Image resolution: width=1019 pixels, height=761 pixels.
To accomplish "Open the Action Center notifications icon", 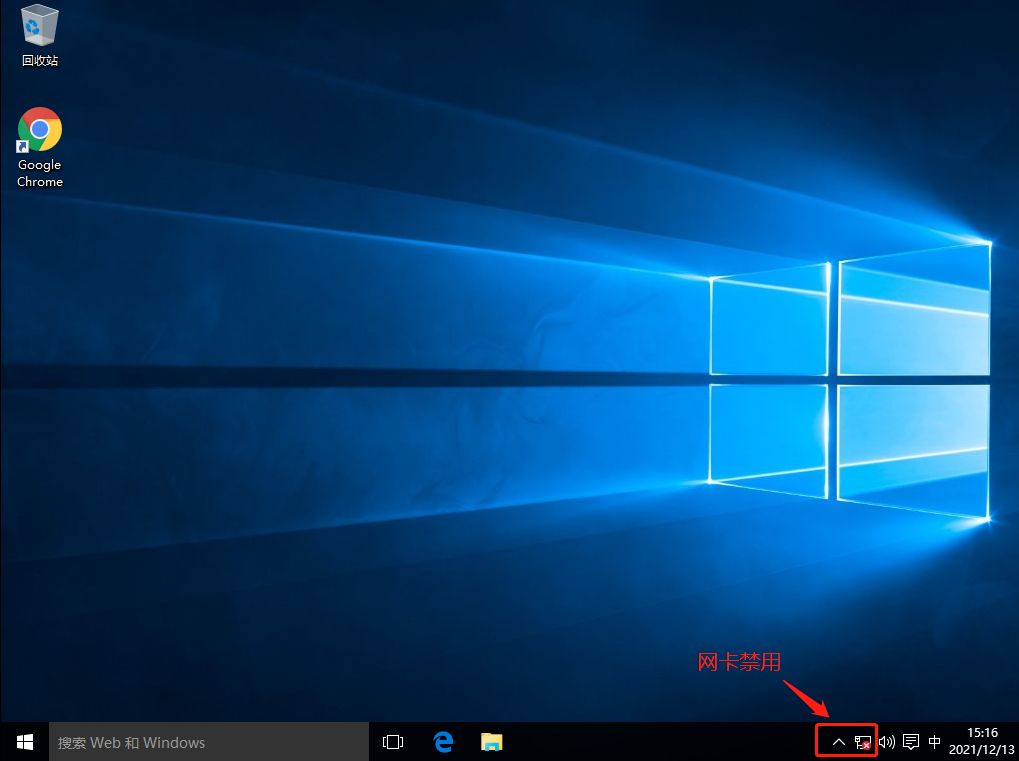I will click(911, 742).
